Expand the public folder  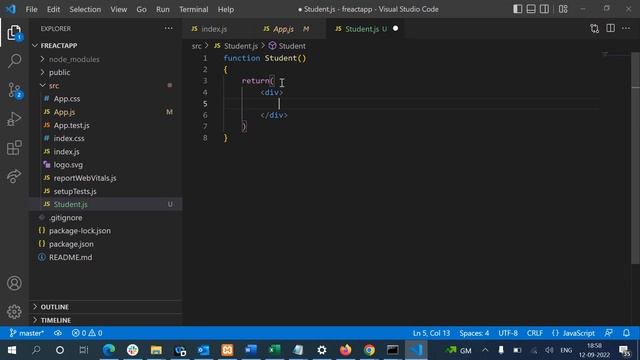point(105,72)
